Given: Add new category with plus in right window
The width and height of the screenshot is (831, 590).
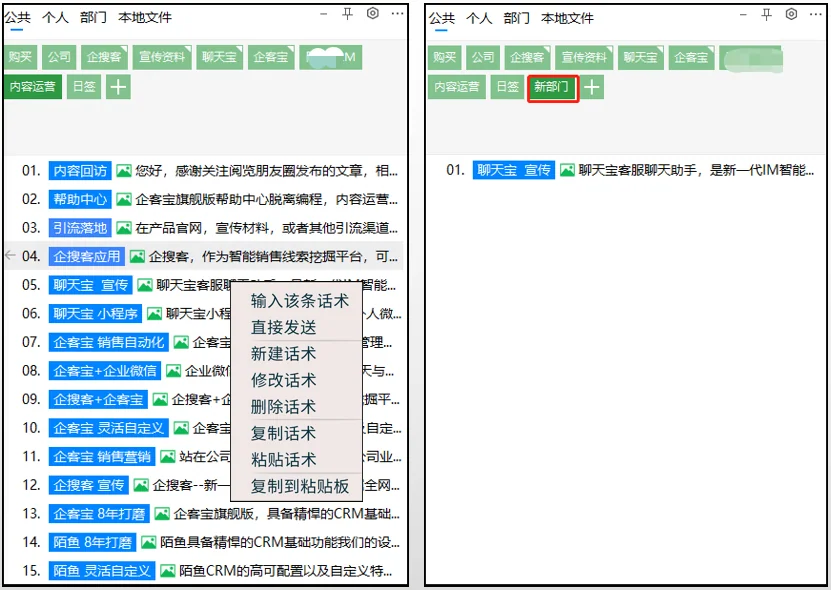Looking at the screenshot, I should click(x=591, y=87).
